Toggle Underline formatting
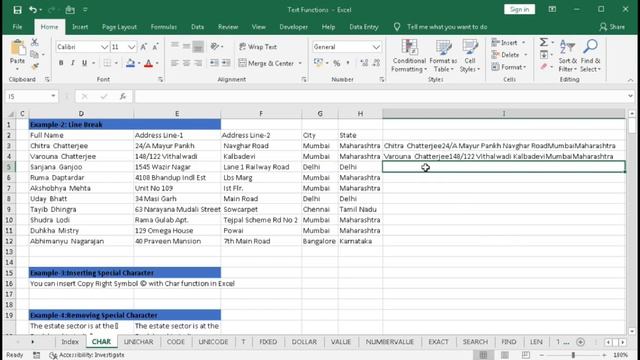 pos(84,63)
